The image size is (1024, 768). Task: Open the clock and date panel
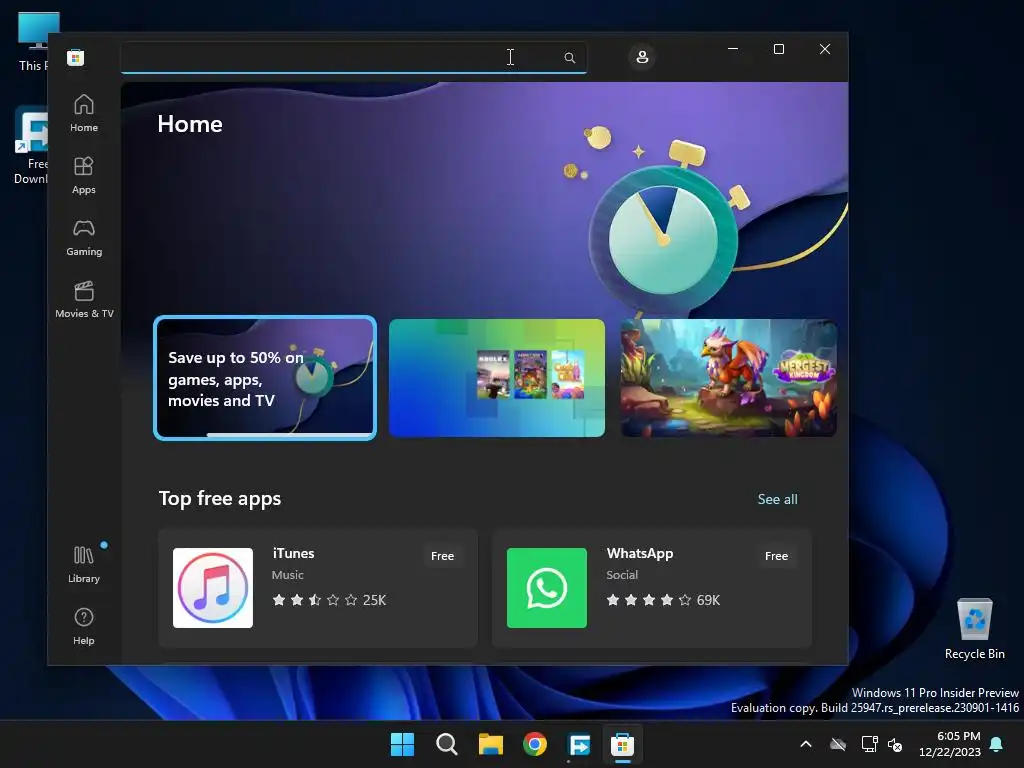[x=950, y=744]
